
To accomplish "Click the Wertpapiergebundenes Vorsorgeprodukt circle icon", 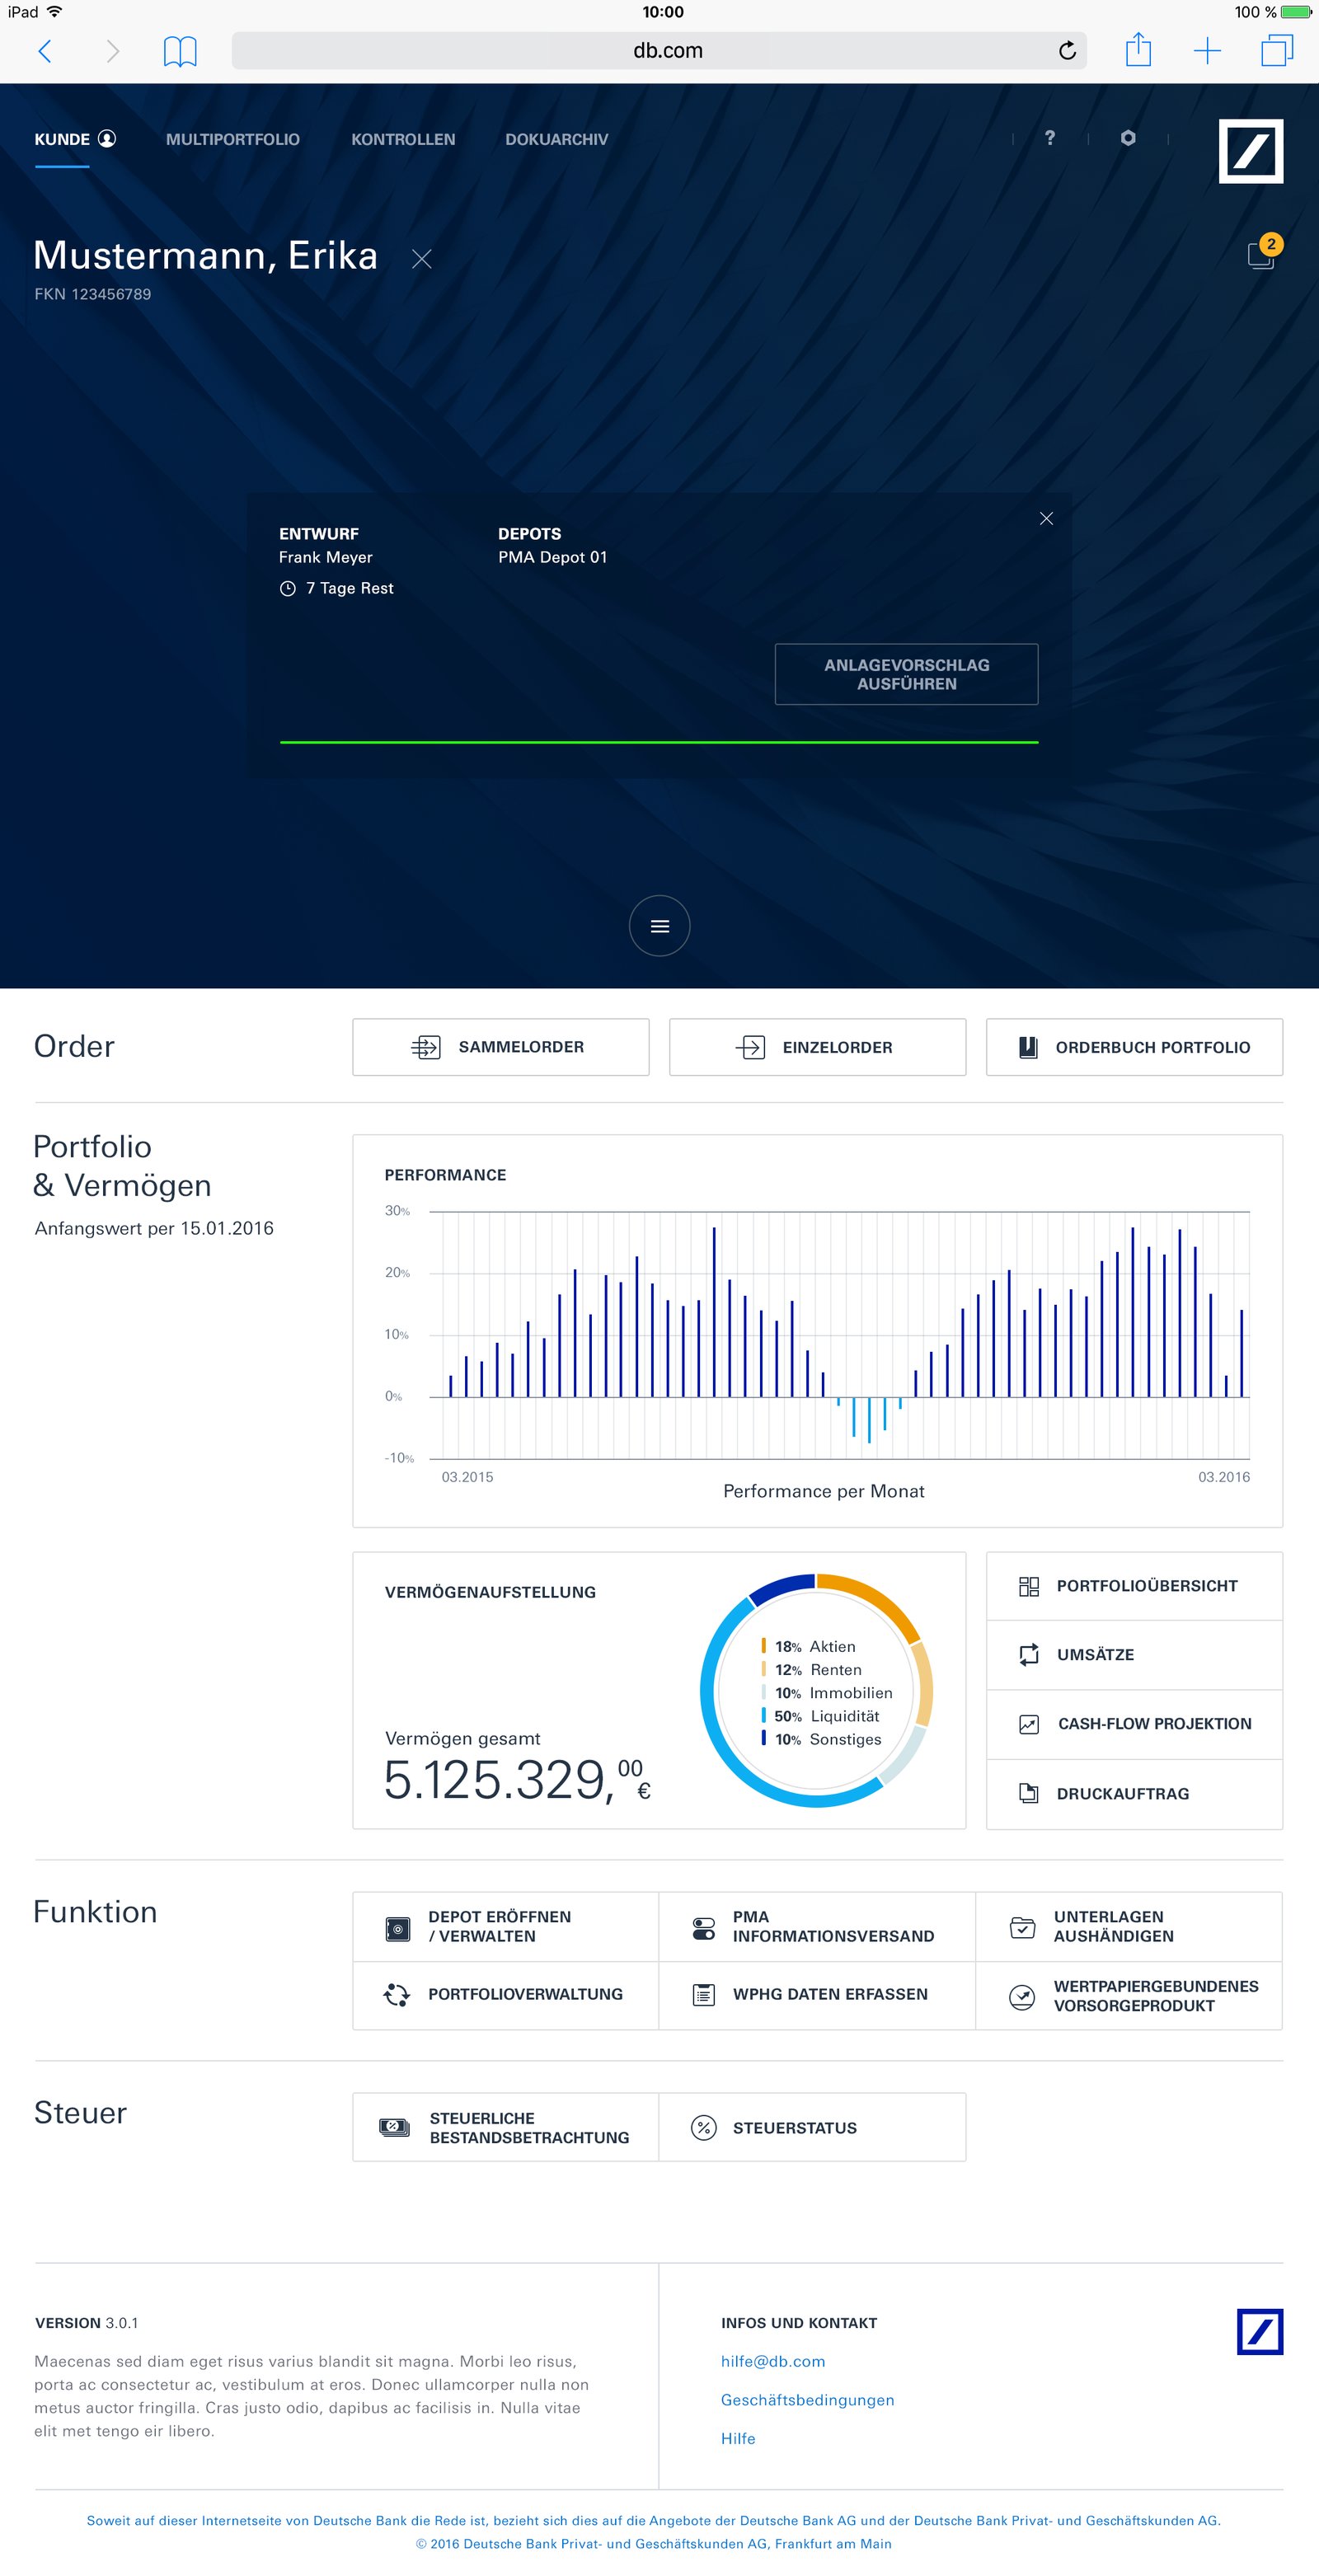I will click(1022, 1997).
